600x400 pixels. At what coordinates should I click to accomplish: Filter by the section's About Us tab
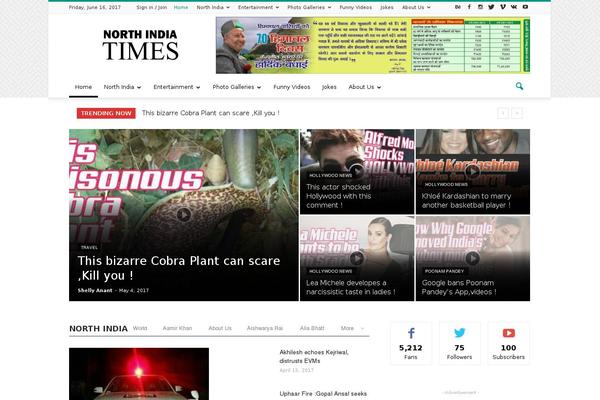(x=220, y=328)
